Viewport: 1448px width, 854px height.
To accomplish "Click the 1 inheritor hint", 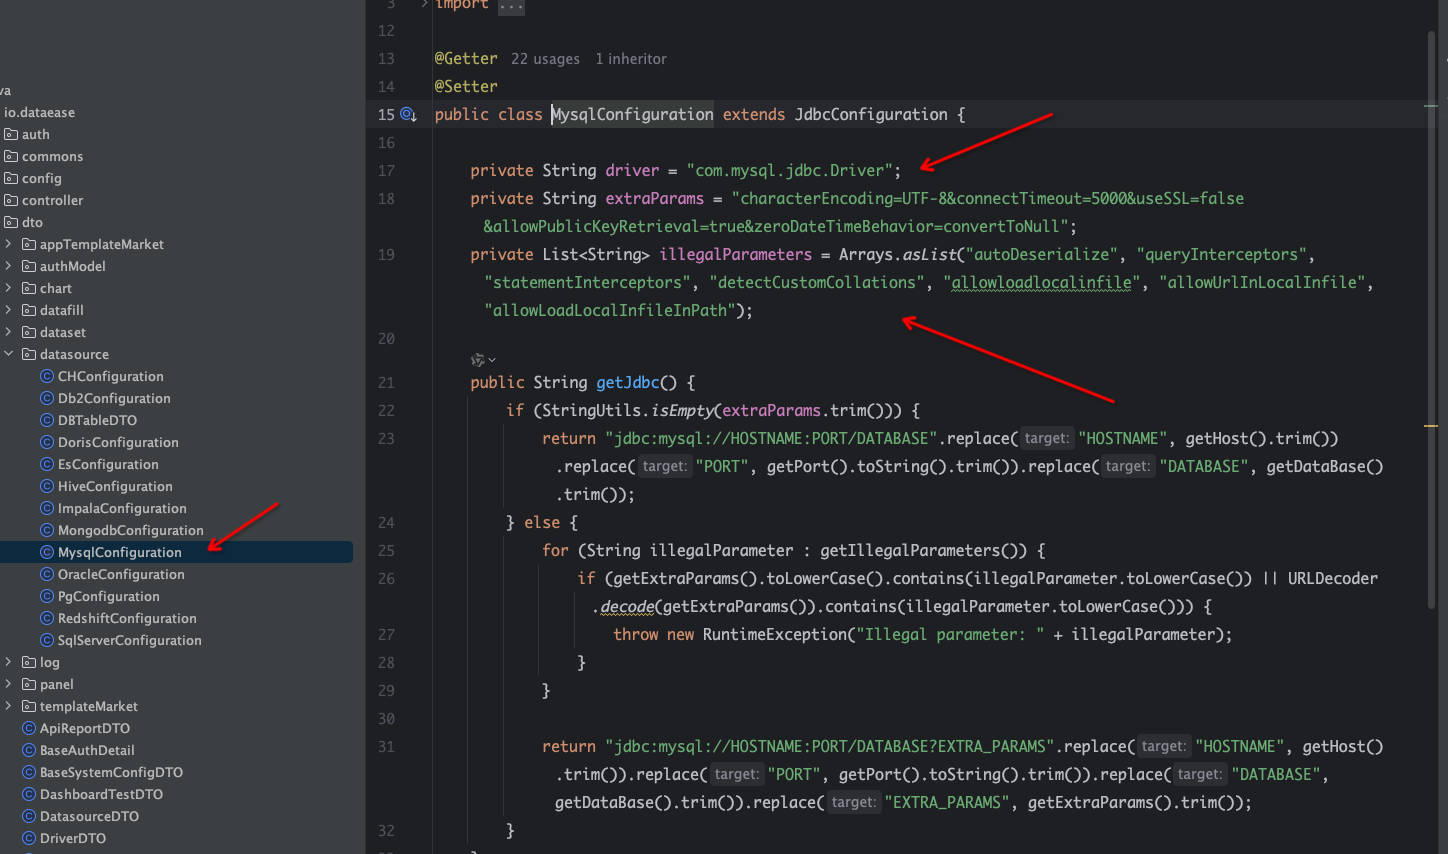I will point(630,59).
